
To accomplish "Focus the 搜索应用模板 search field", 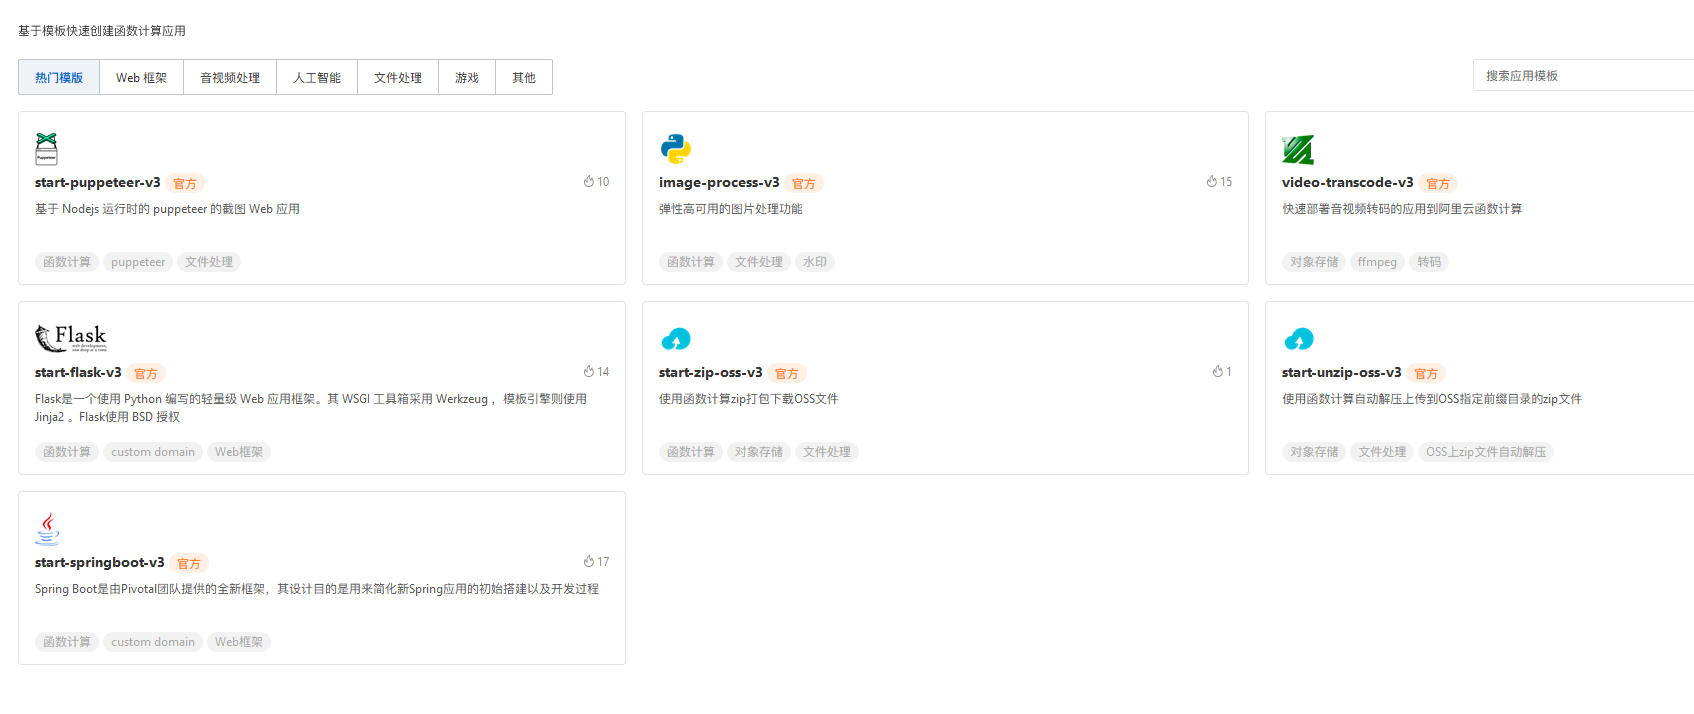I will 1583,76.
